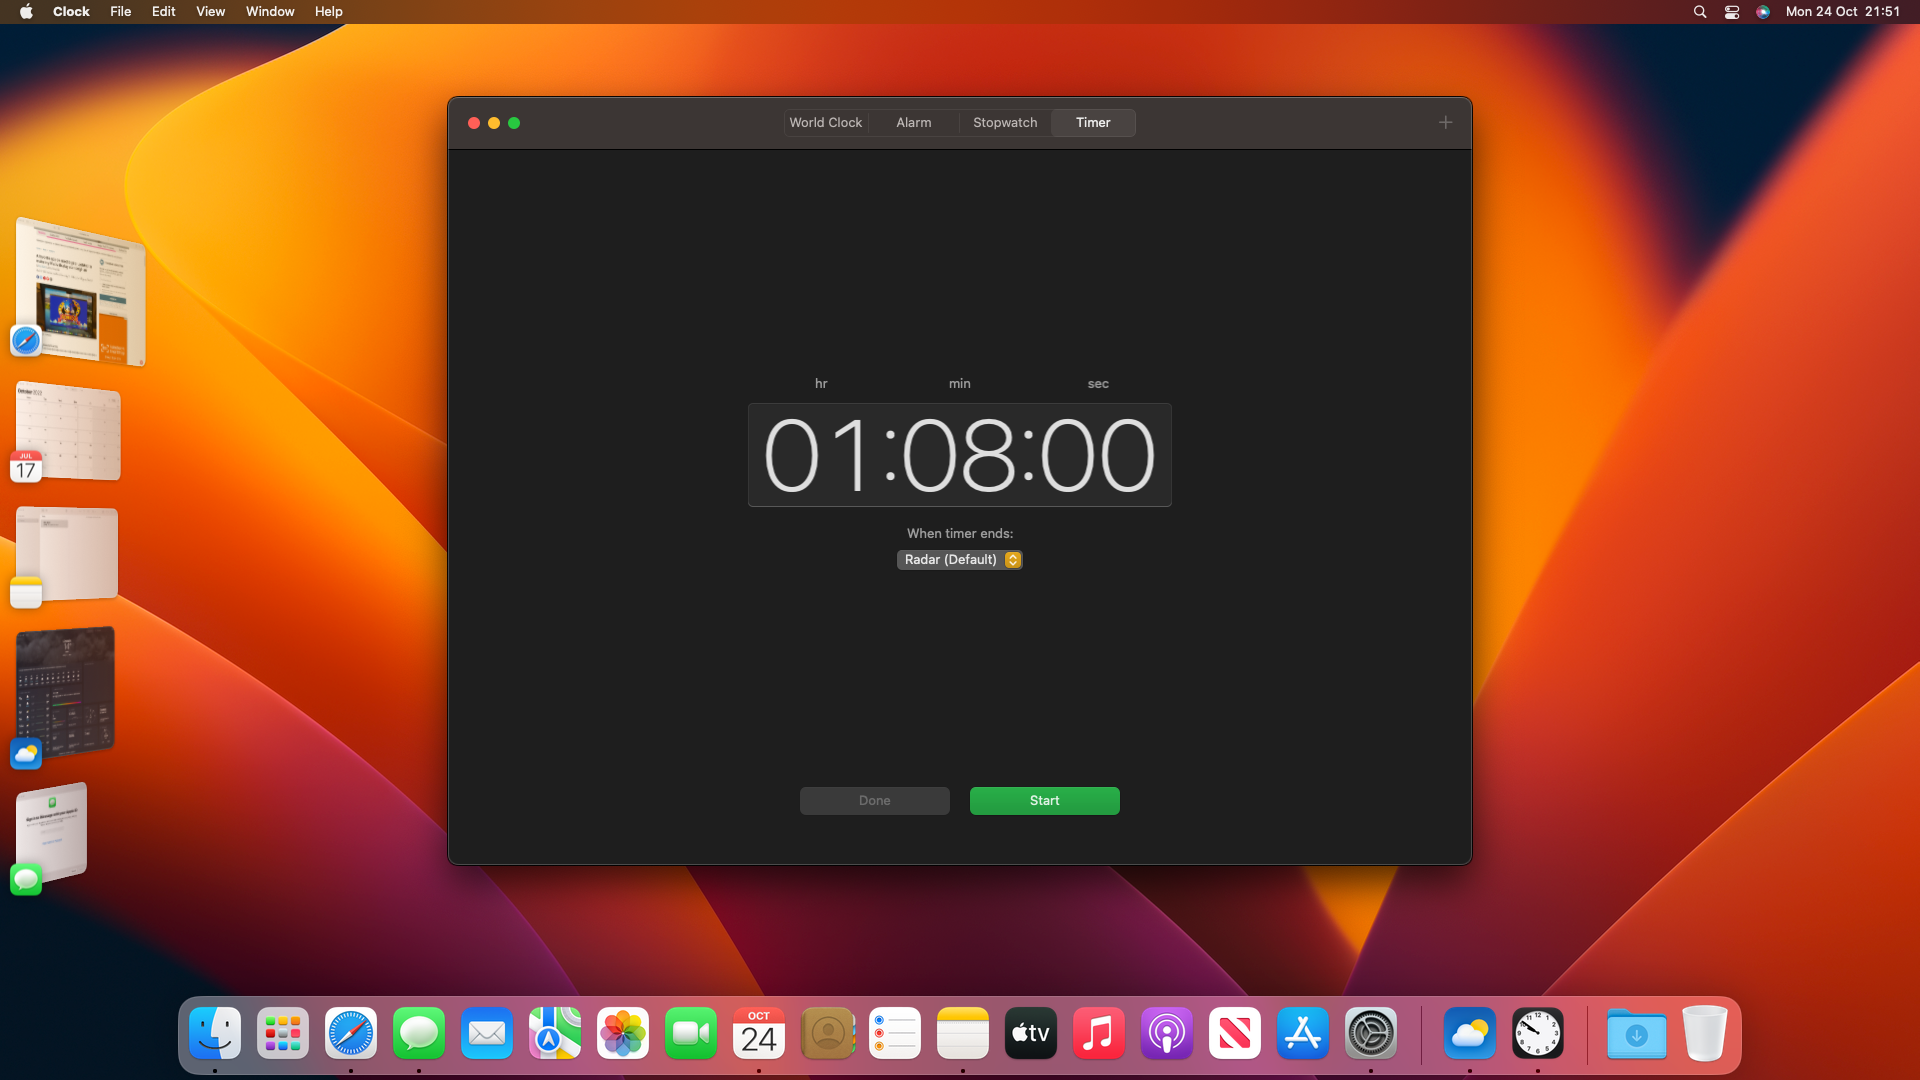Toggle Radar notification sound emoji
The height and width of the screenshot is (1080, 1920).
1013,559
